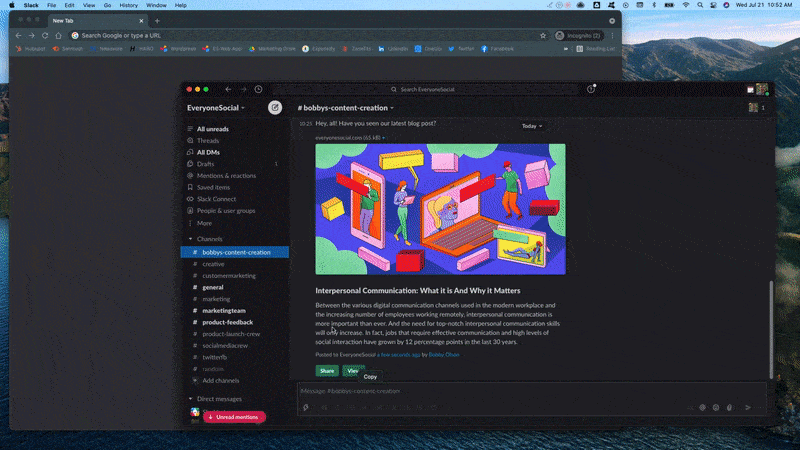Reload page in Chrome window
The height and width of the screenshot is (450, 800).
point(45,36)
